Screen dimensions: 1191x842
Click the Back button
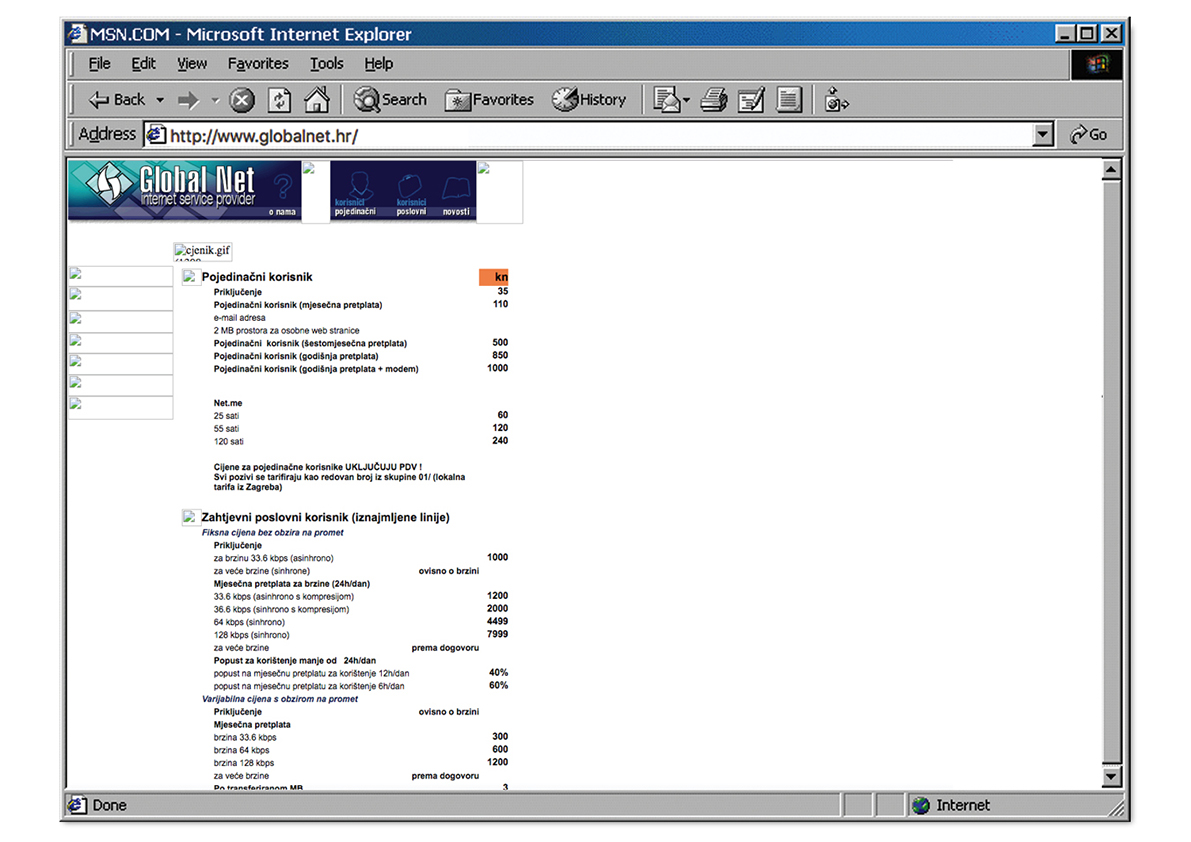coord(116,100)
